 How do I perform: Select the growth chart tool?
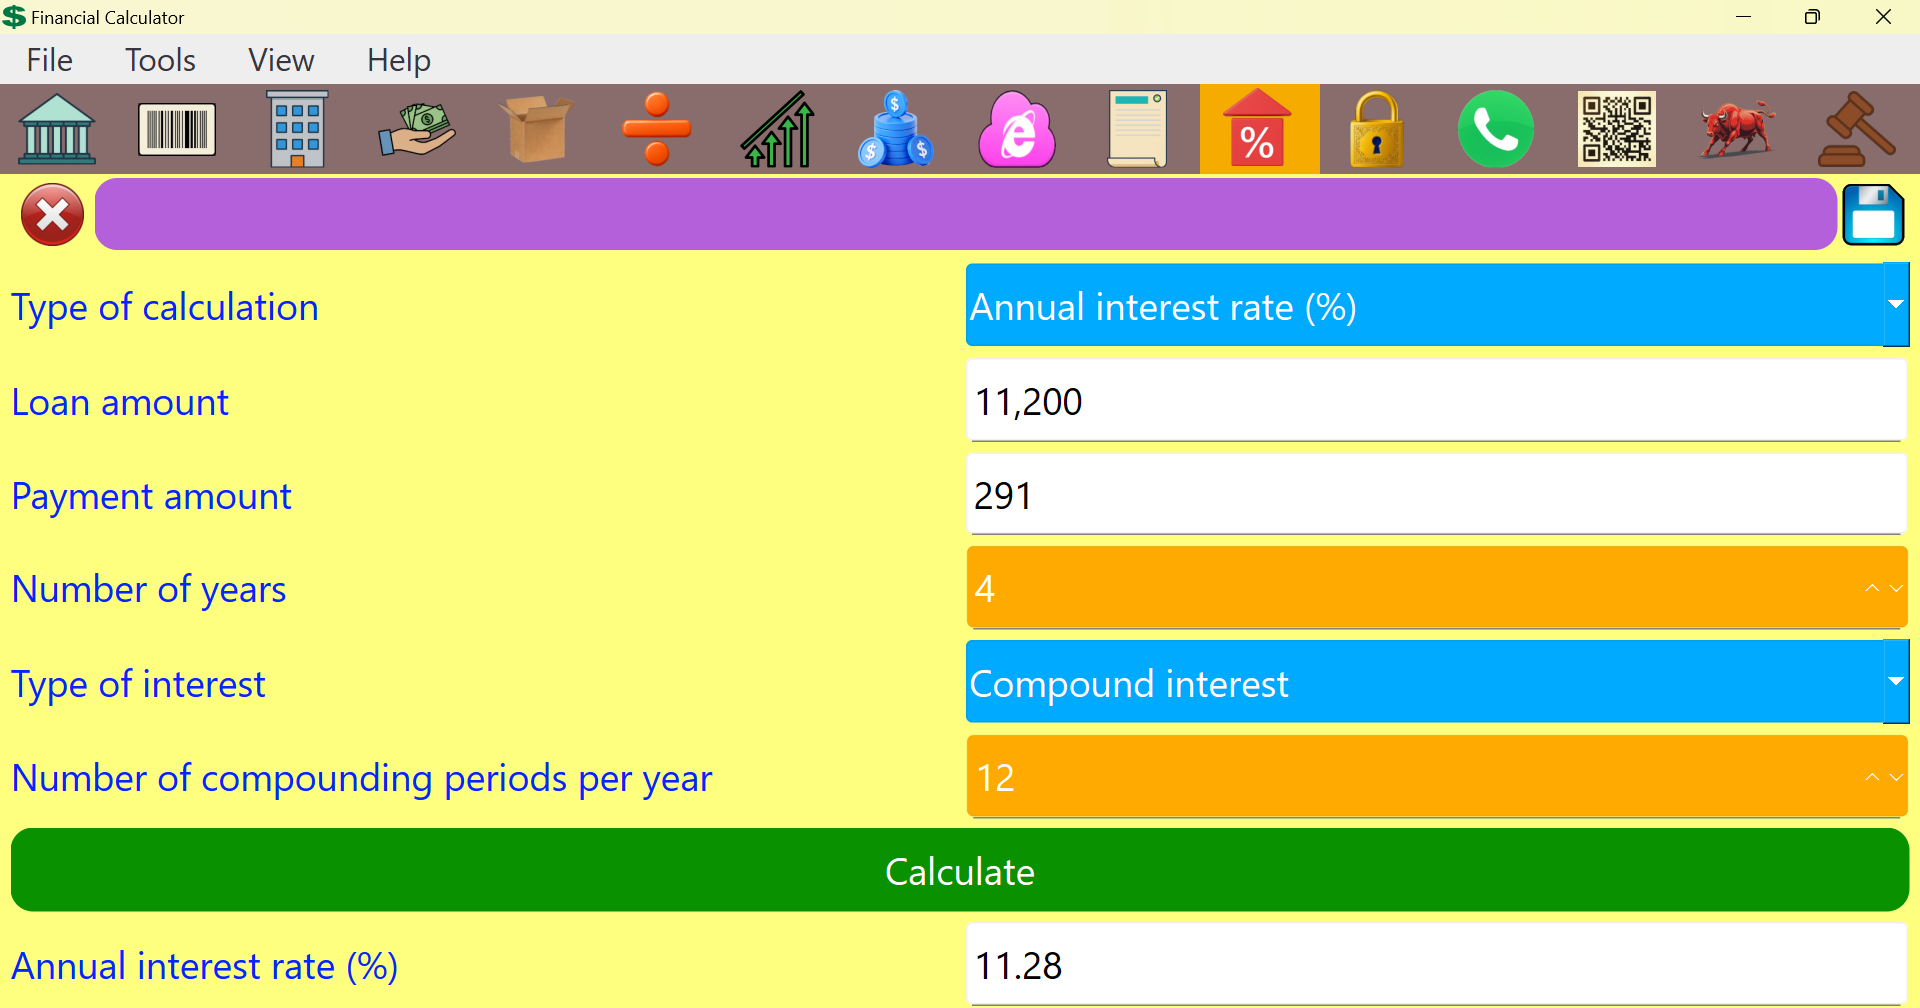[x=777, y=129]
